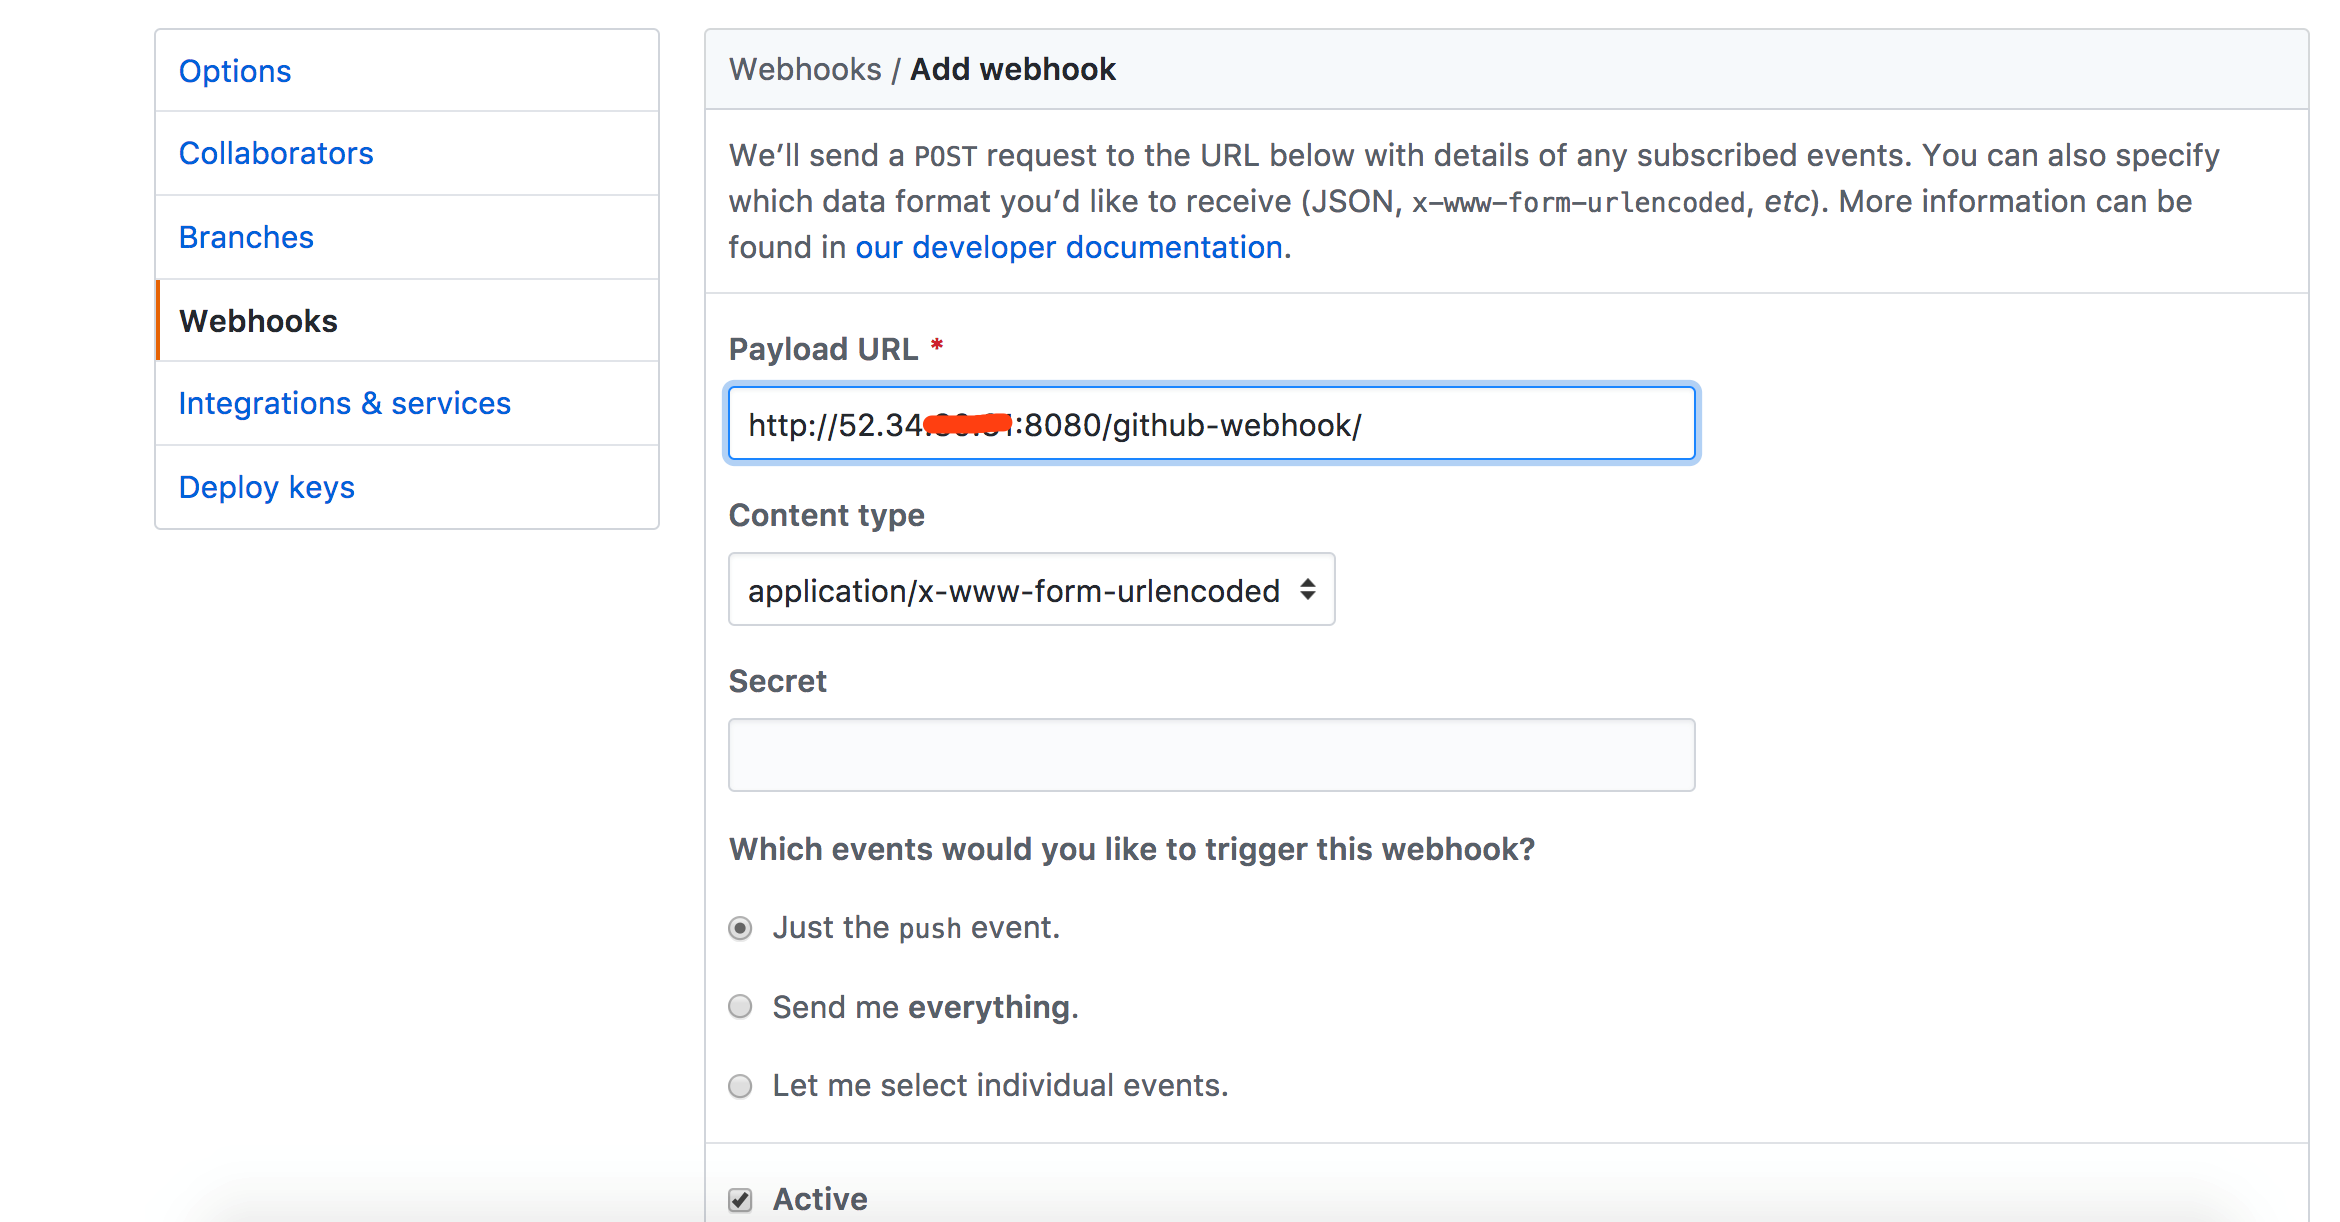The width and height of the screenshot is (2340, 1222).
Task: Click the Secret field label
Action: pyautogui.click(x=777, y=681)
